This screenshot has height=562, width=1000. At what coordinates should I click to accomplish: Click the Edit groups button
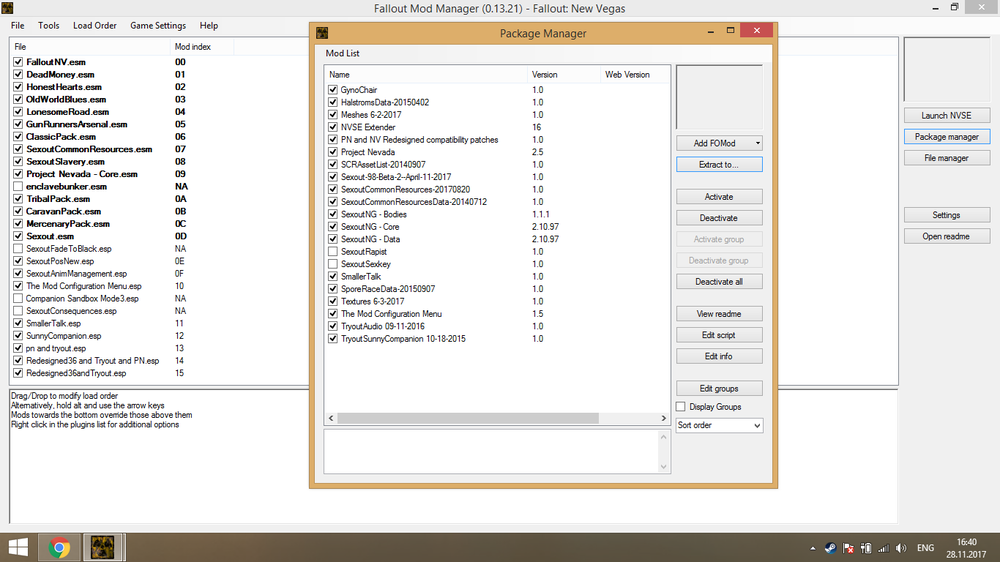pos(719,388)
